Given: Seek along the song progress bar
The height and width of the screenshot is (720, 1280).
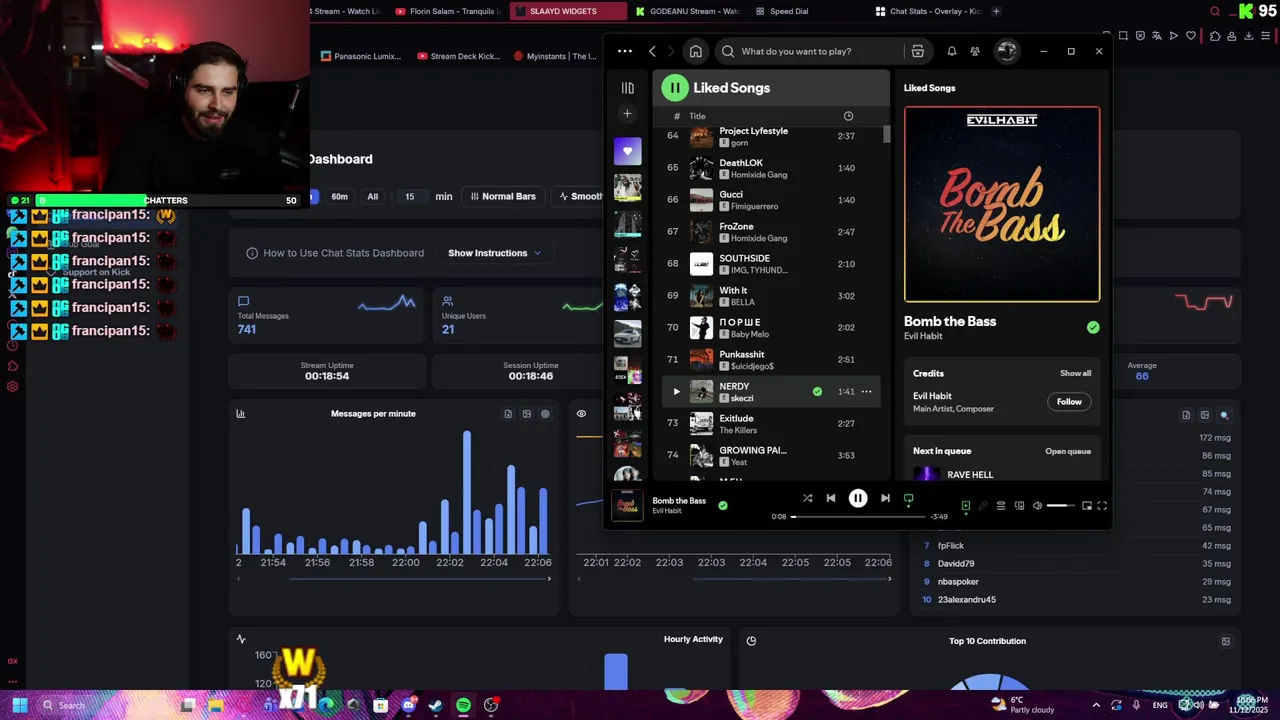Looking at the screenshot, I should pos(858,517).
